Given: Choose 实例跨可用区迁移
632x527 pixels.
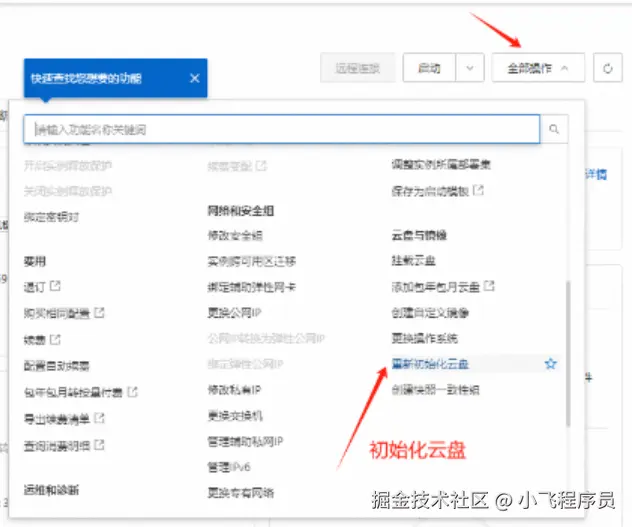Looking at the screenshot, I should pyautogui.click(x=252, y=261).
